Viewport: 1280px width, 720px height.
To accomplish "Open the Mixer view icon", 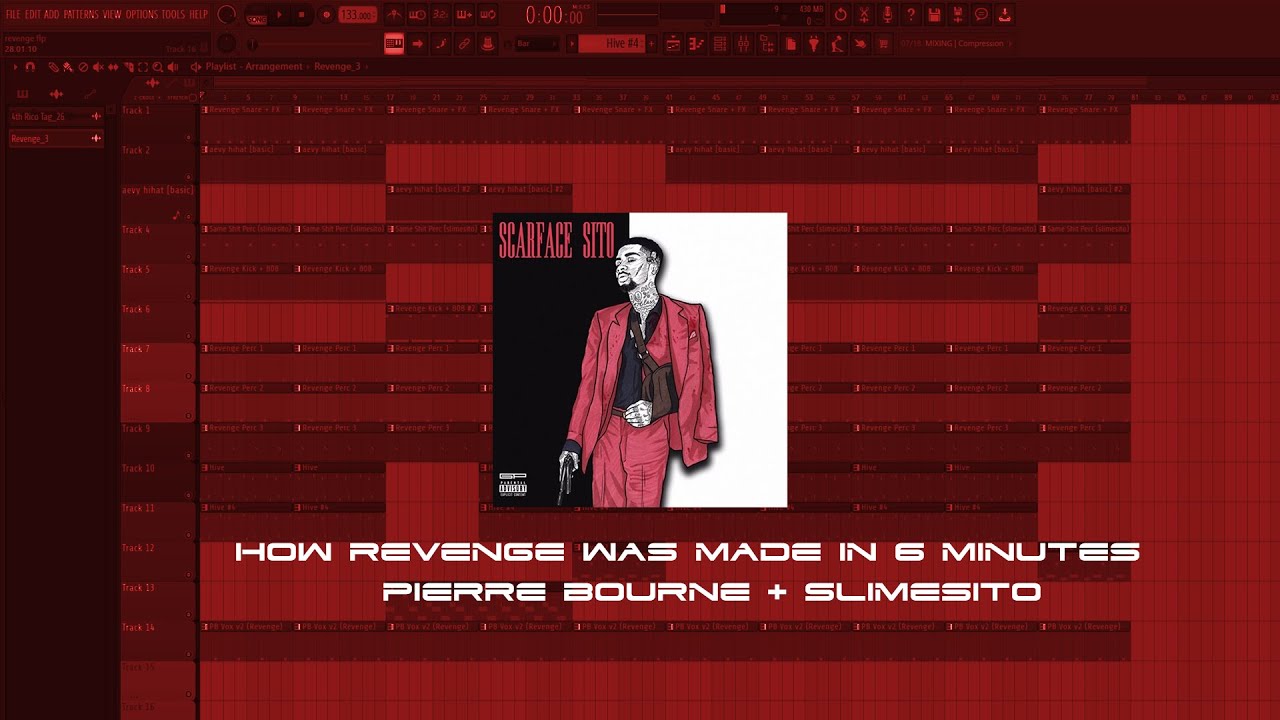I will click(743, 44).
